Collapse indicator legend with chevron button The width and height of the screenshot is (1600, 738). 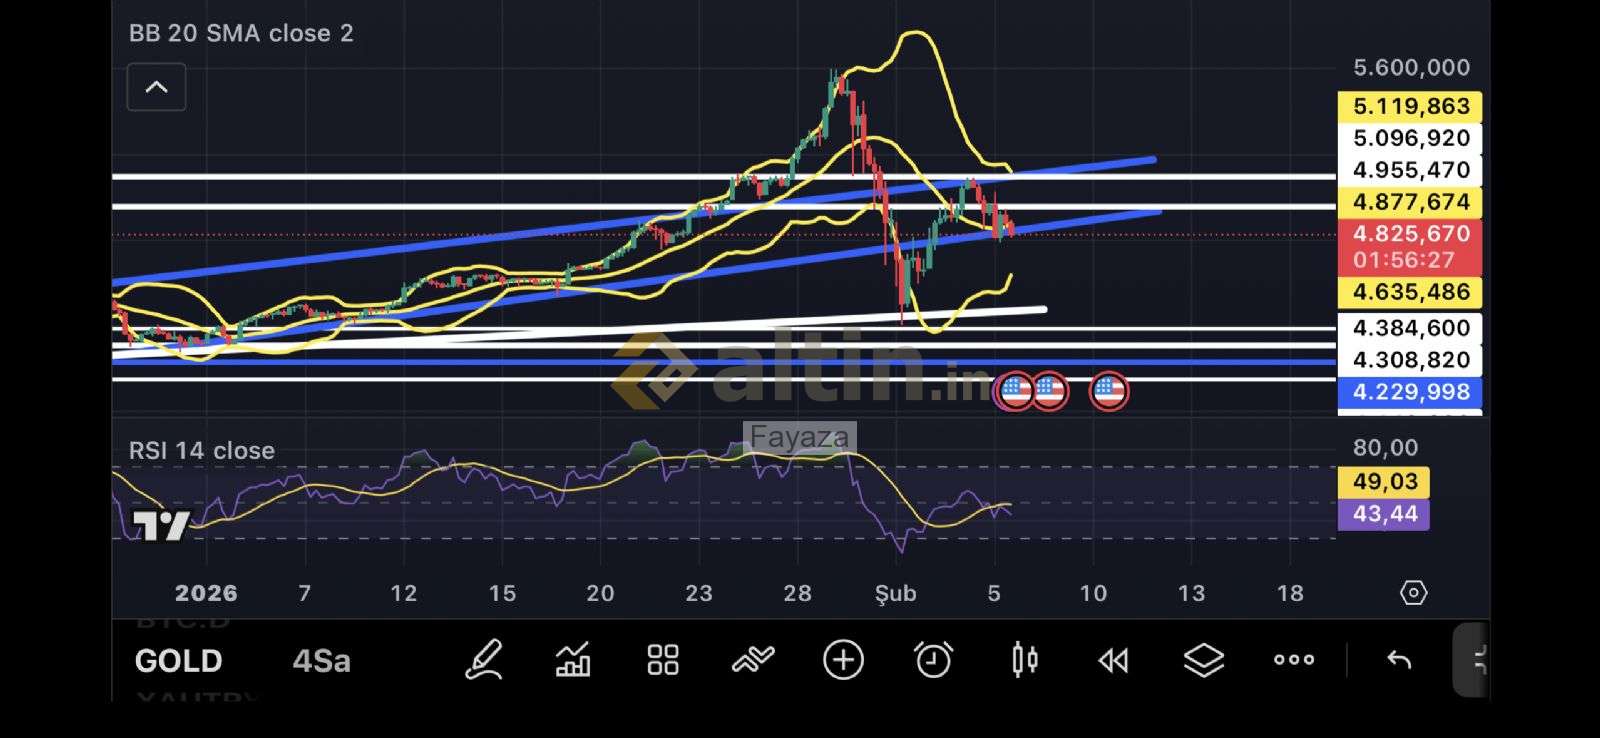click(156, 87)
